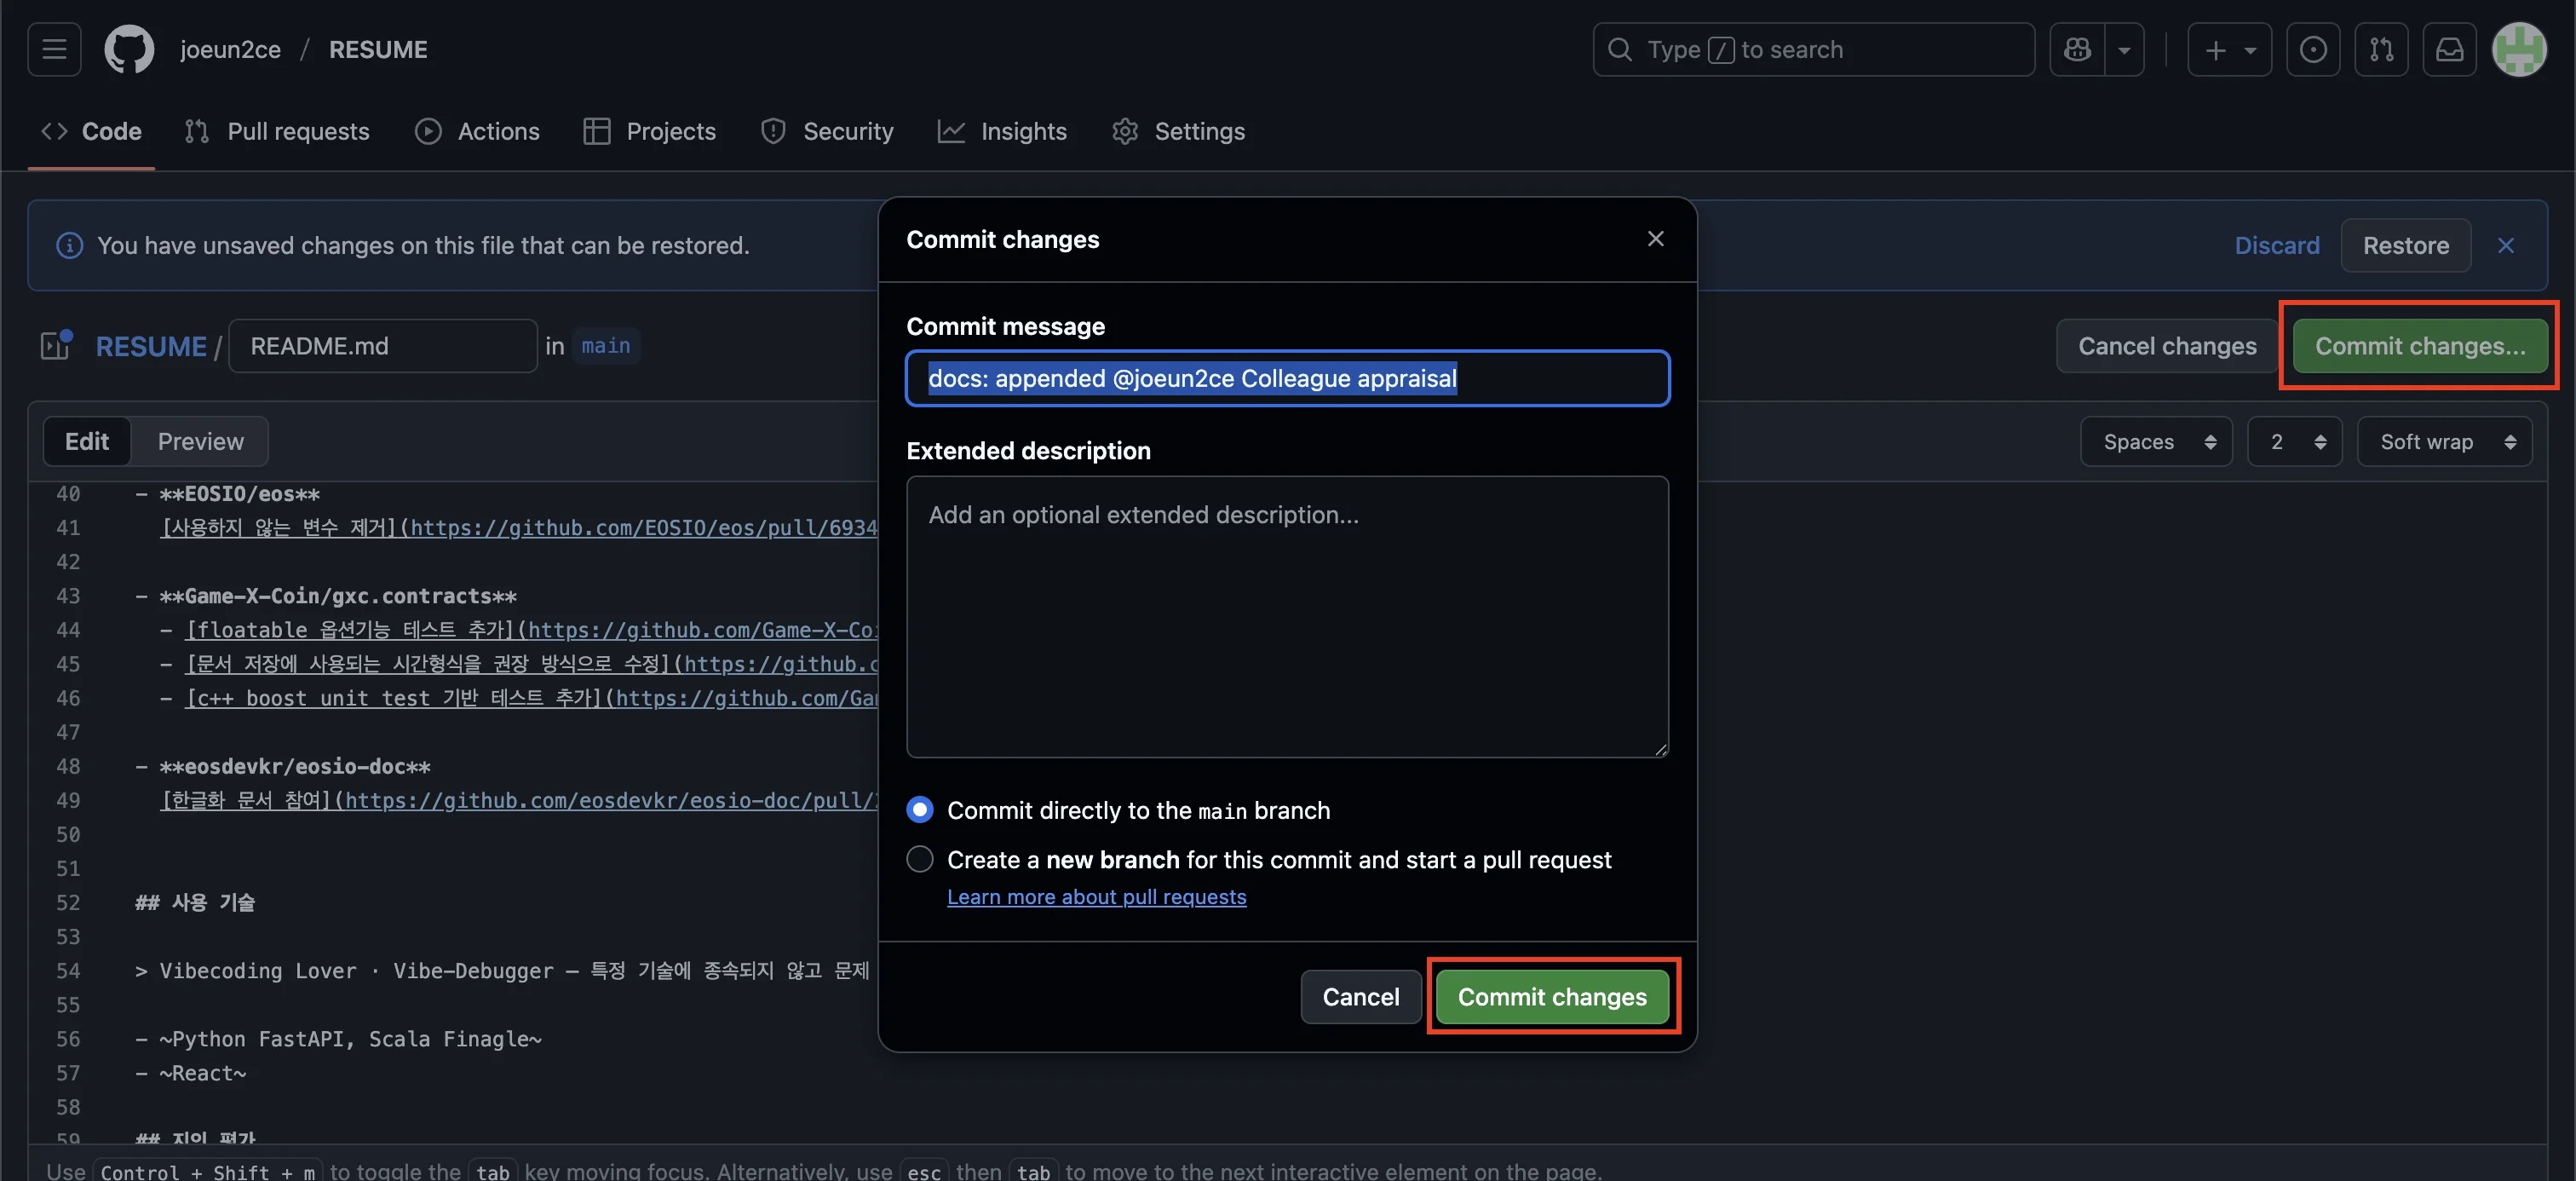Click the user avatar icon
Image resolution: width=2576 pixels, height=1181 pixels.
(x=2518, y=49)
